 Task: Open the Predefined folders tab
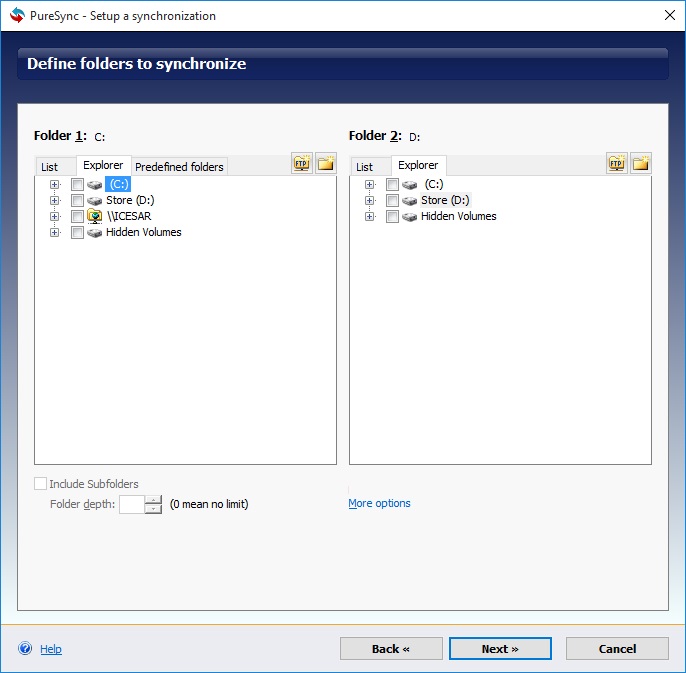[179, 167]
